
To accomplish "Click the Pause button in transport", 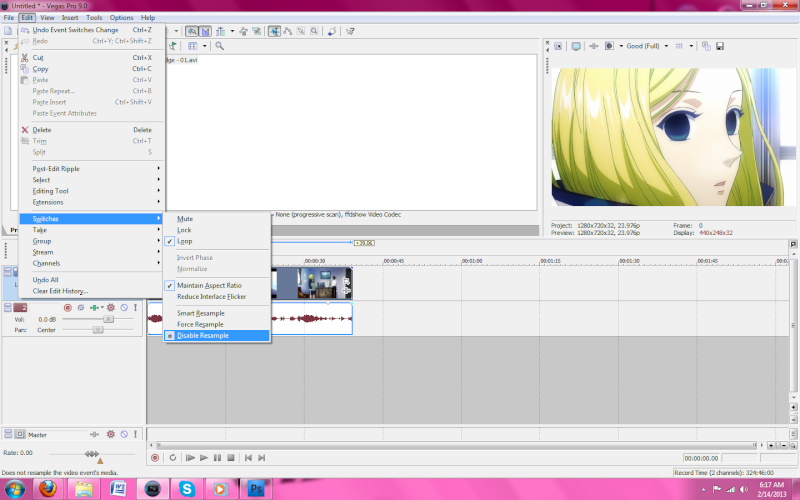I will tap(217, 458).
